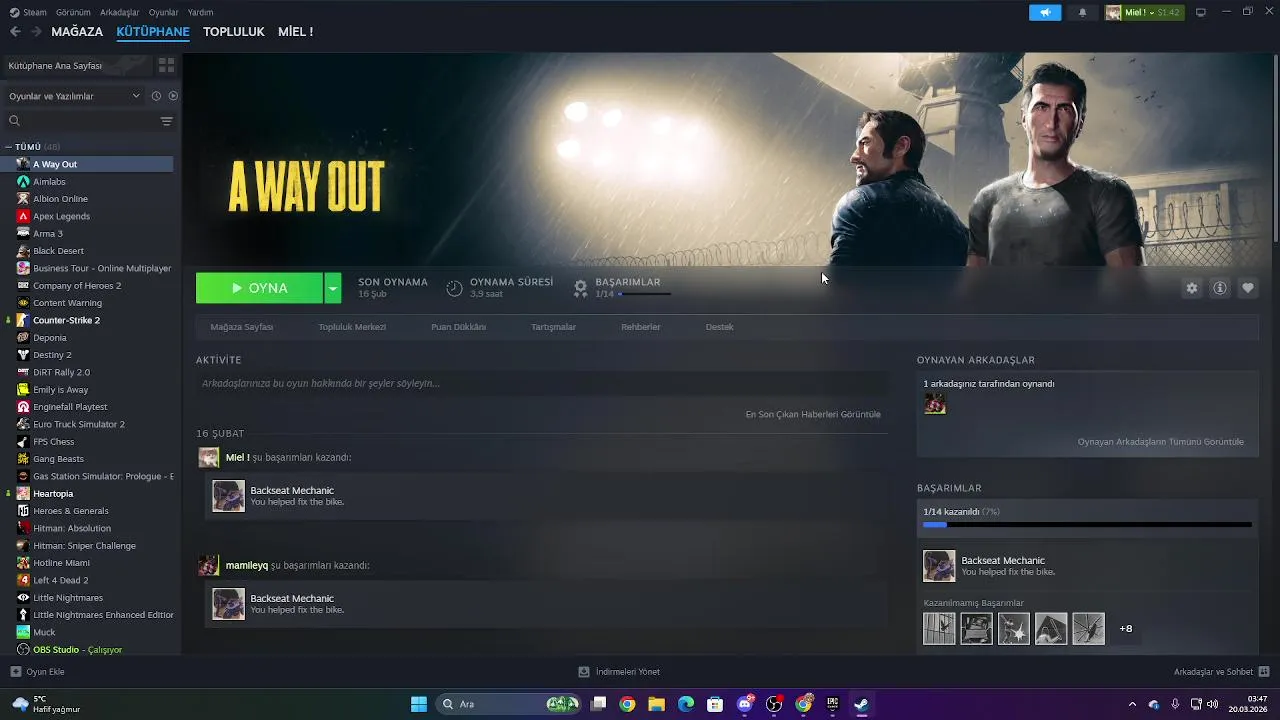Click the Backseat Mechanic achievement icon in Başarımlar
This screenshot has width=1280, height=720.
coord(939,566)
